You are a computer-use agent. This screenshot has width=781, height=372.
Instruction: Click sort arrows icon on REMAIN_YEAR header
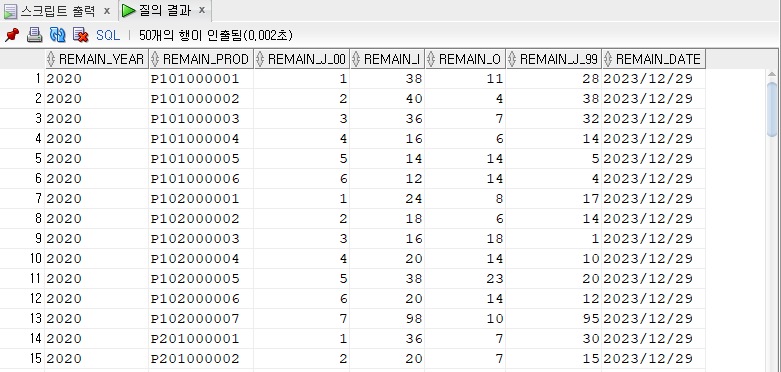point(51,59)
